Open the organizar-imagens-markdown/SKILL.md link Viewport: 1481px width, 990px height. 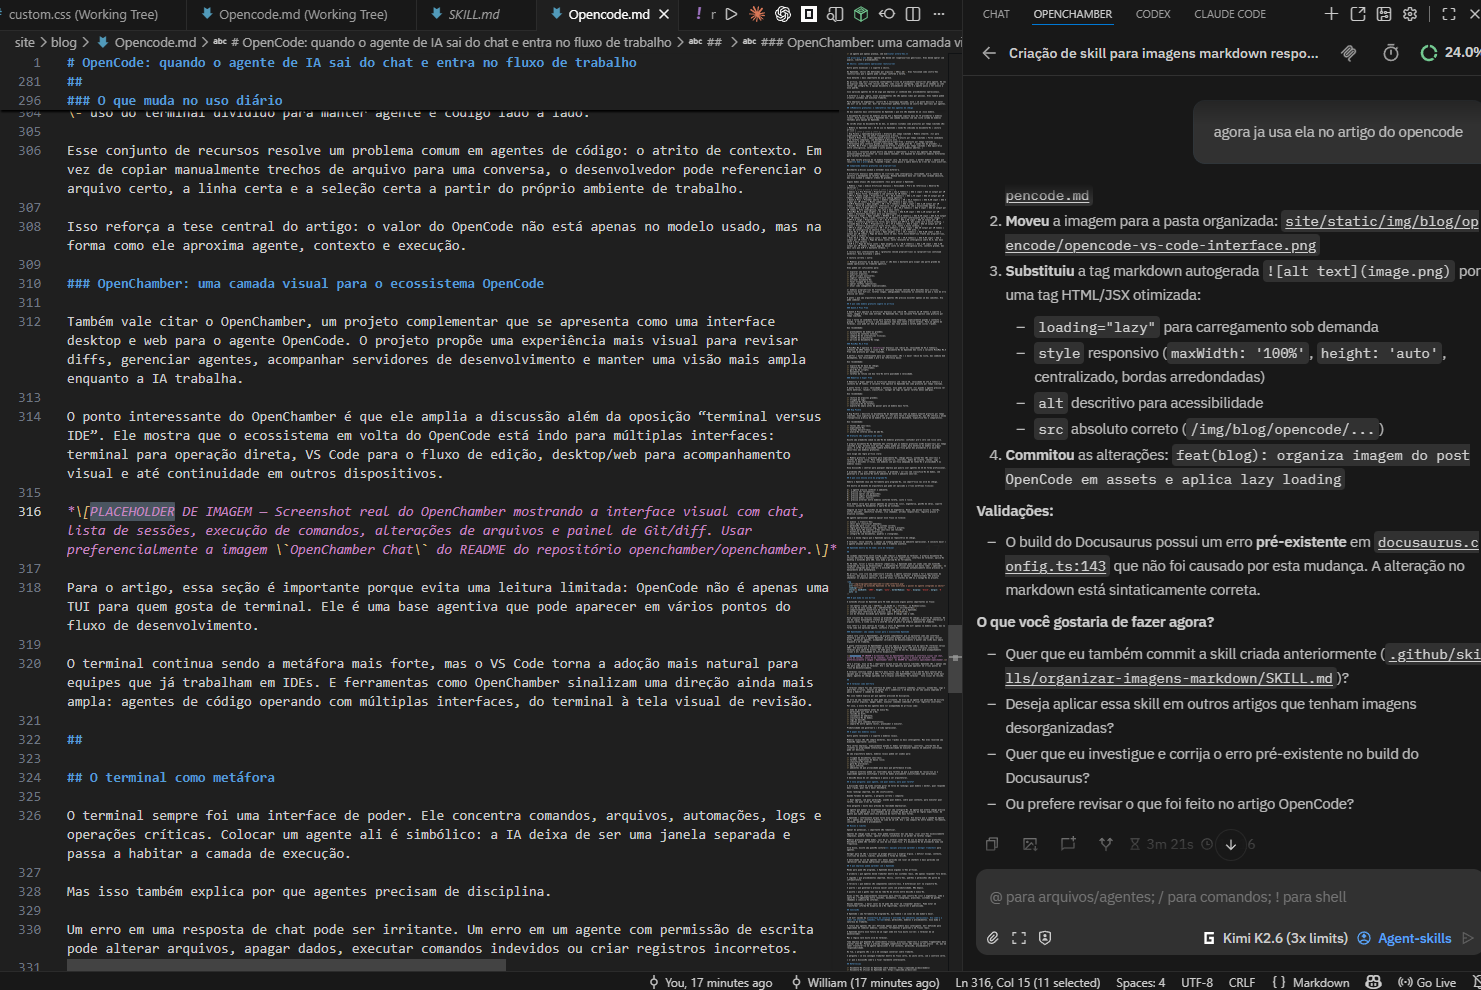click(x=1242, y=666)
